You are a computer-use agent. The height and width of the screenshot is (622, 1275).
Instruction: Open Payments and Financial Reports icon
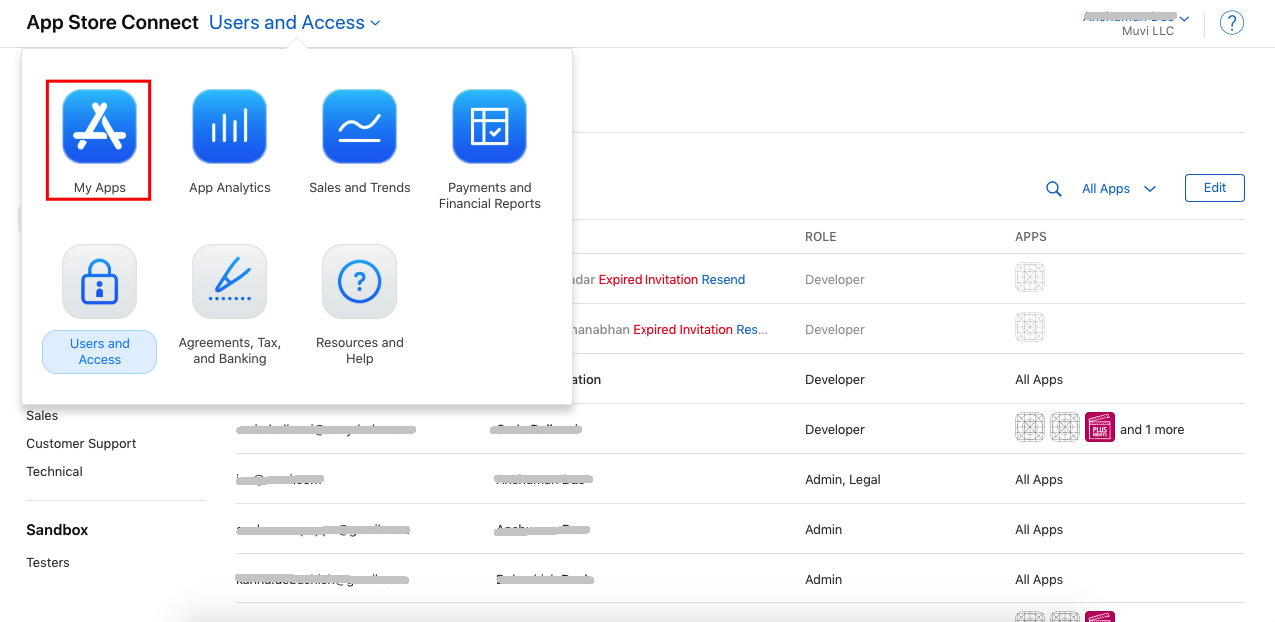pos(489,126)
